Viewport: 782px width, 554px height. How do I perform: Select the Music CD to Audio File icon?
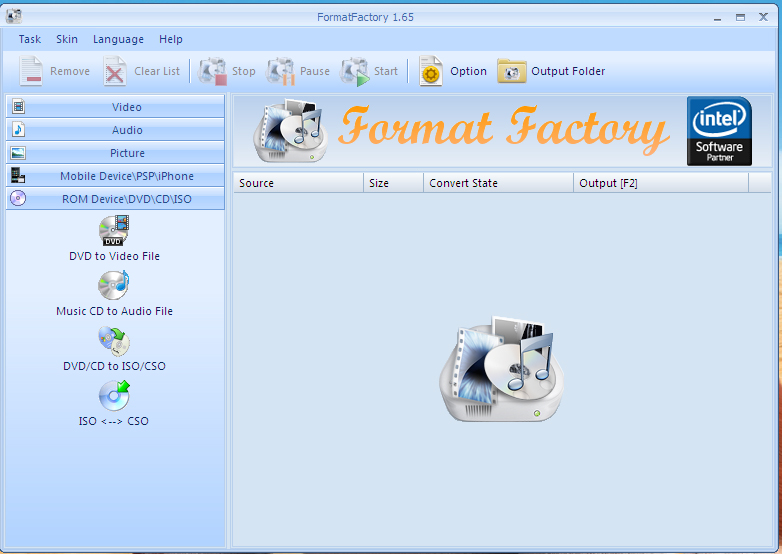tap(114, 285)
